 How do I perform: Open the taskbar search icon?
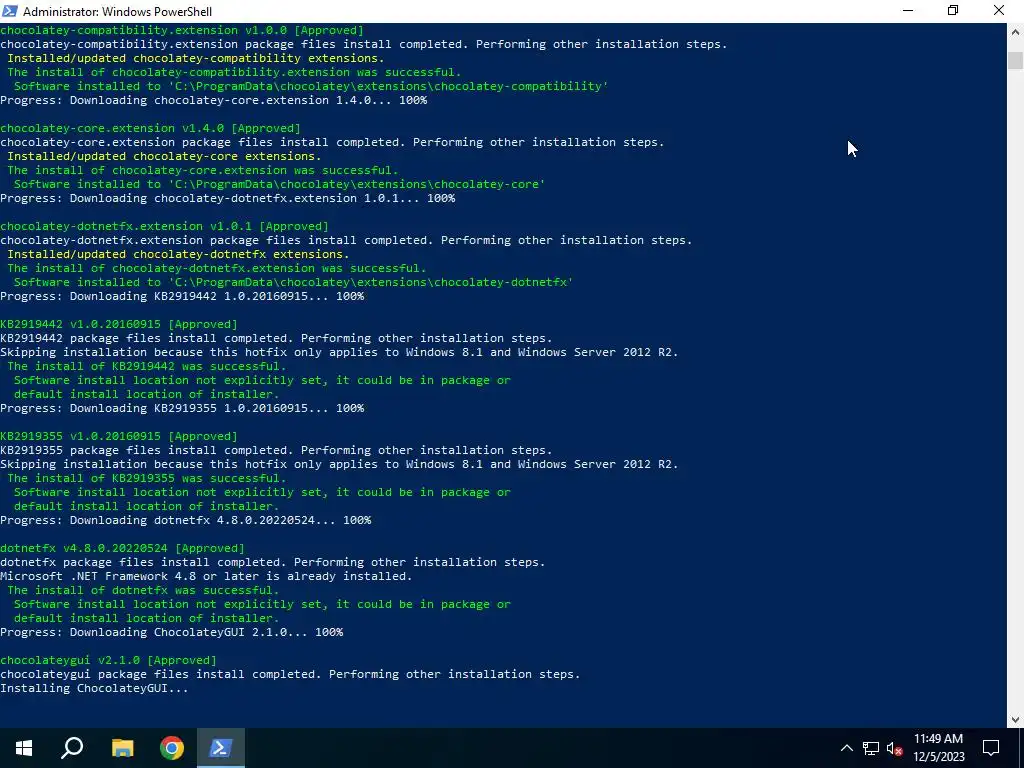click(72, 748)
